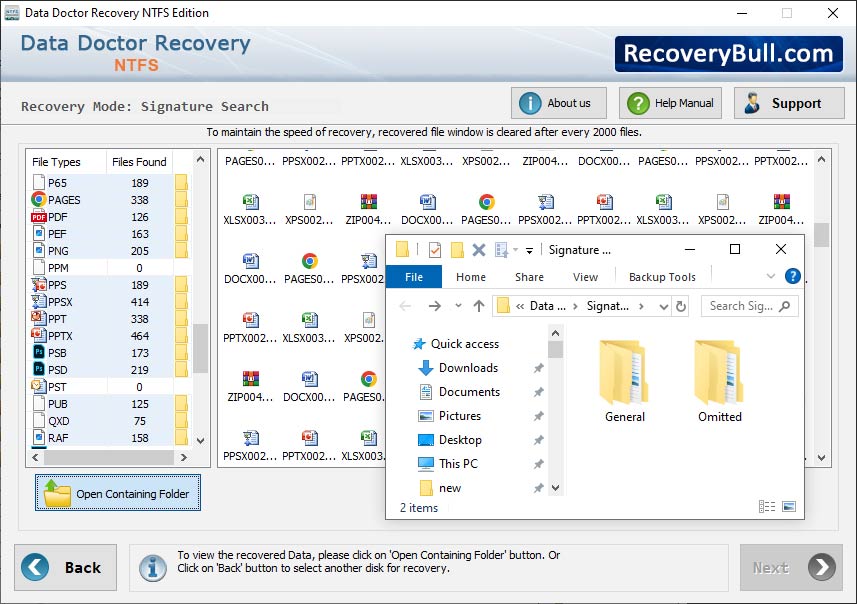Open Customize Quick Access Toolbar dropdown
Image resolution: width=857 pixels, height=604 pixels.
529,250
